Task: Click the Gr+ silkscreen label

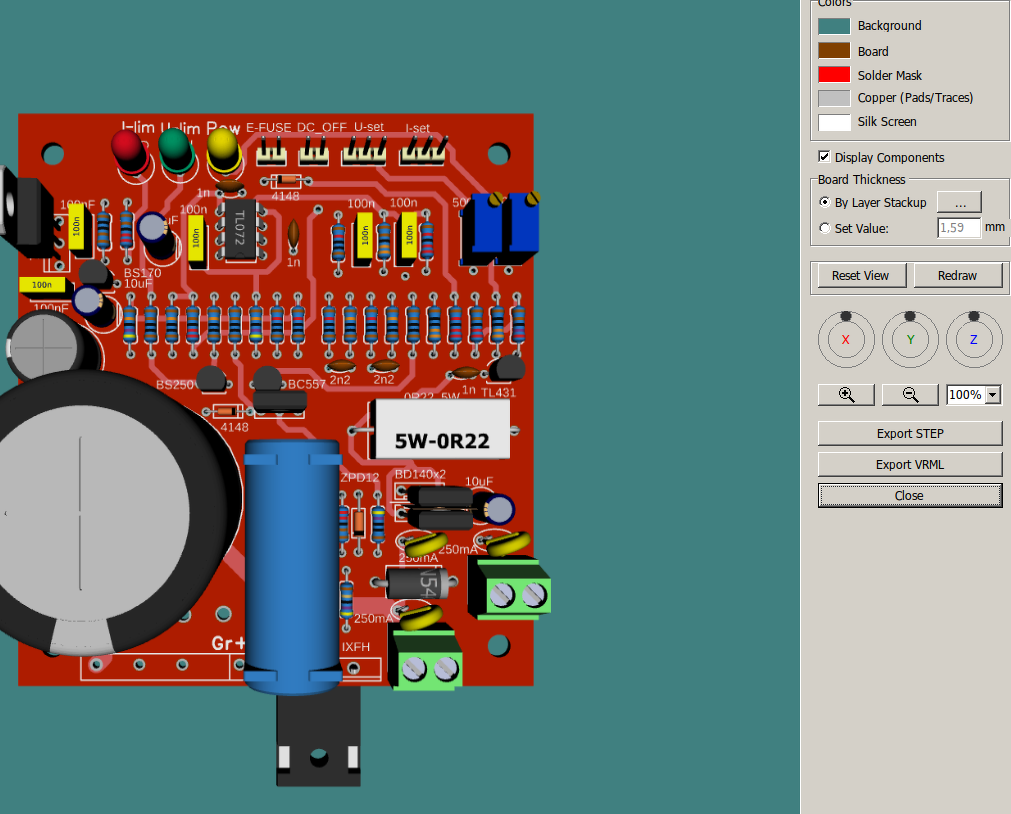Action: pyautogui.click(x=228, y=644)
